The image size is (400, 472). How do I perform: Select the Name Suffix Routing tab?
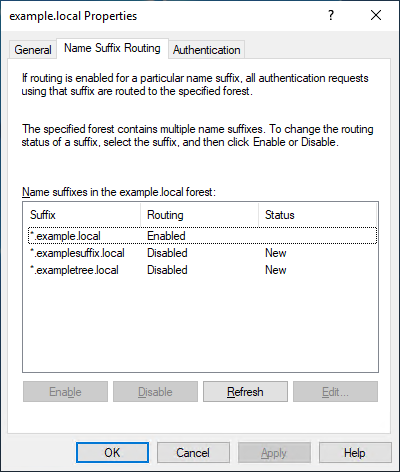click(112, 48)
